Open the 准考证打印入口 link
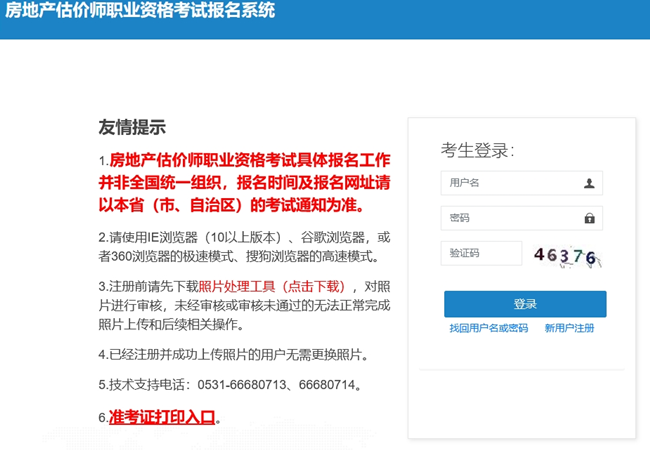 tap(162, 417)
